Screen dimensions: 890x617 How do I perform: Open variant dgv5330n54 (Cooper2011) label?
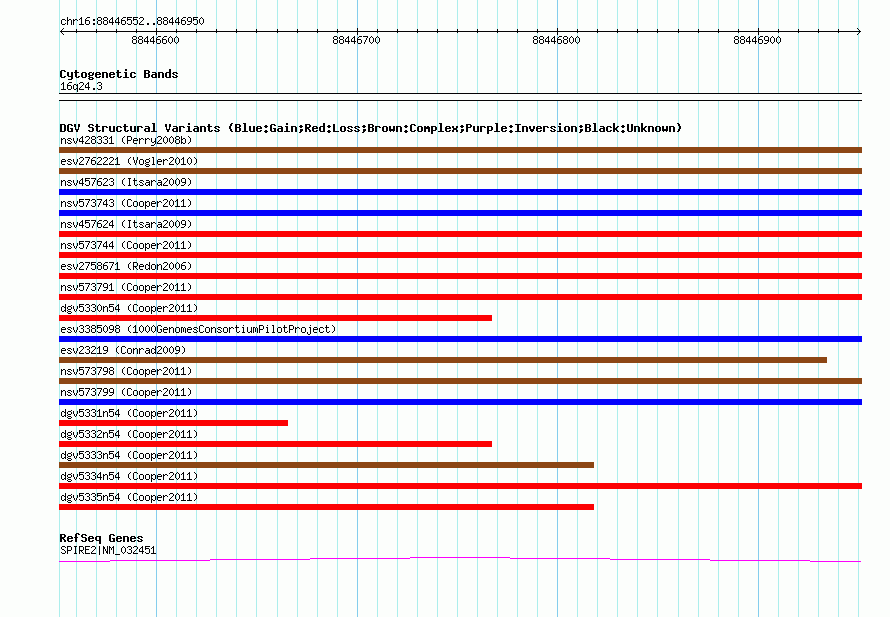click(129, 308)
